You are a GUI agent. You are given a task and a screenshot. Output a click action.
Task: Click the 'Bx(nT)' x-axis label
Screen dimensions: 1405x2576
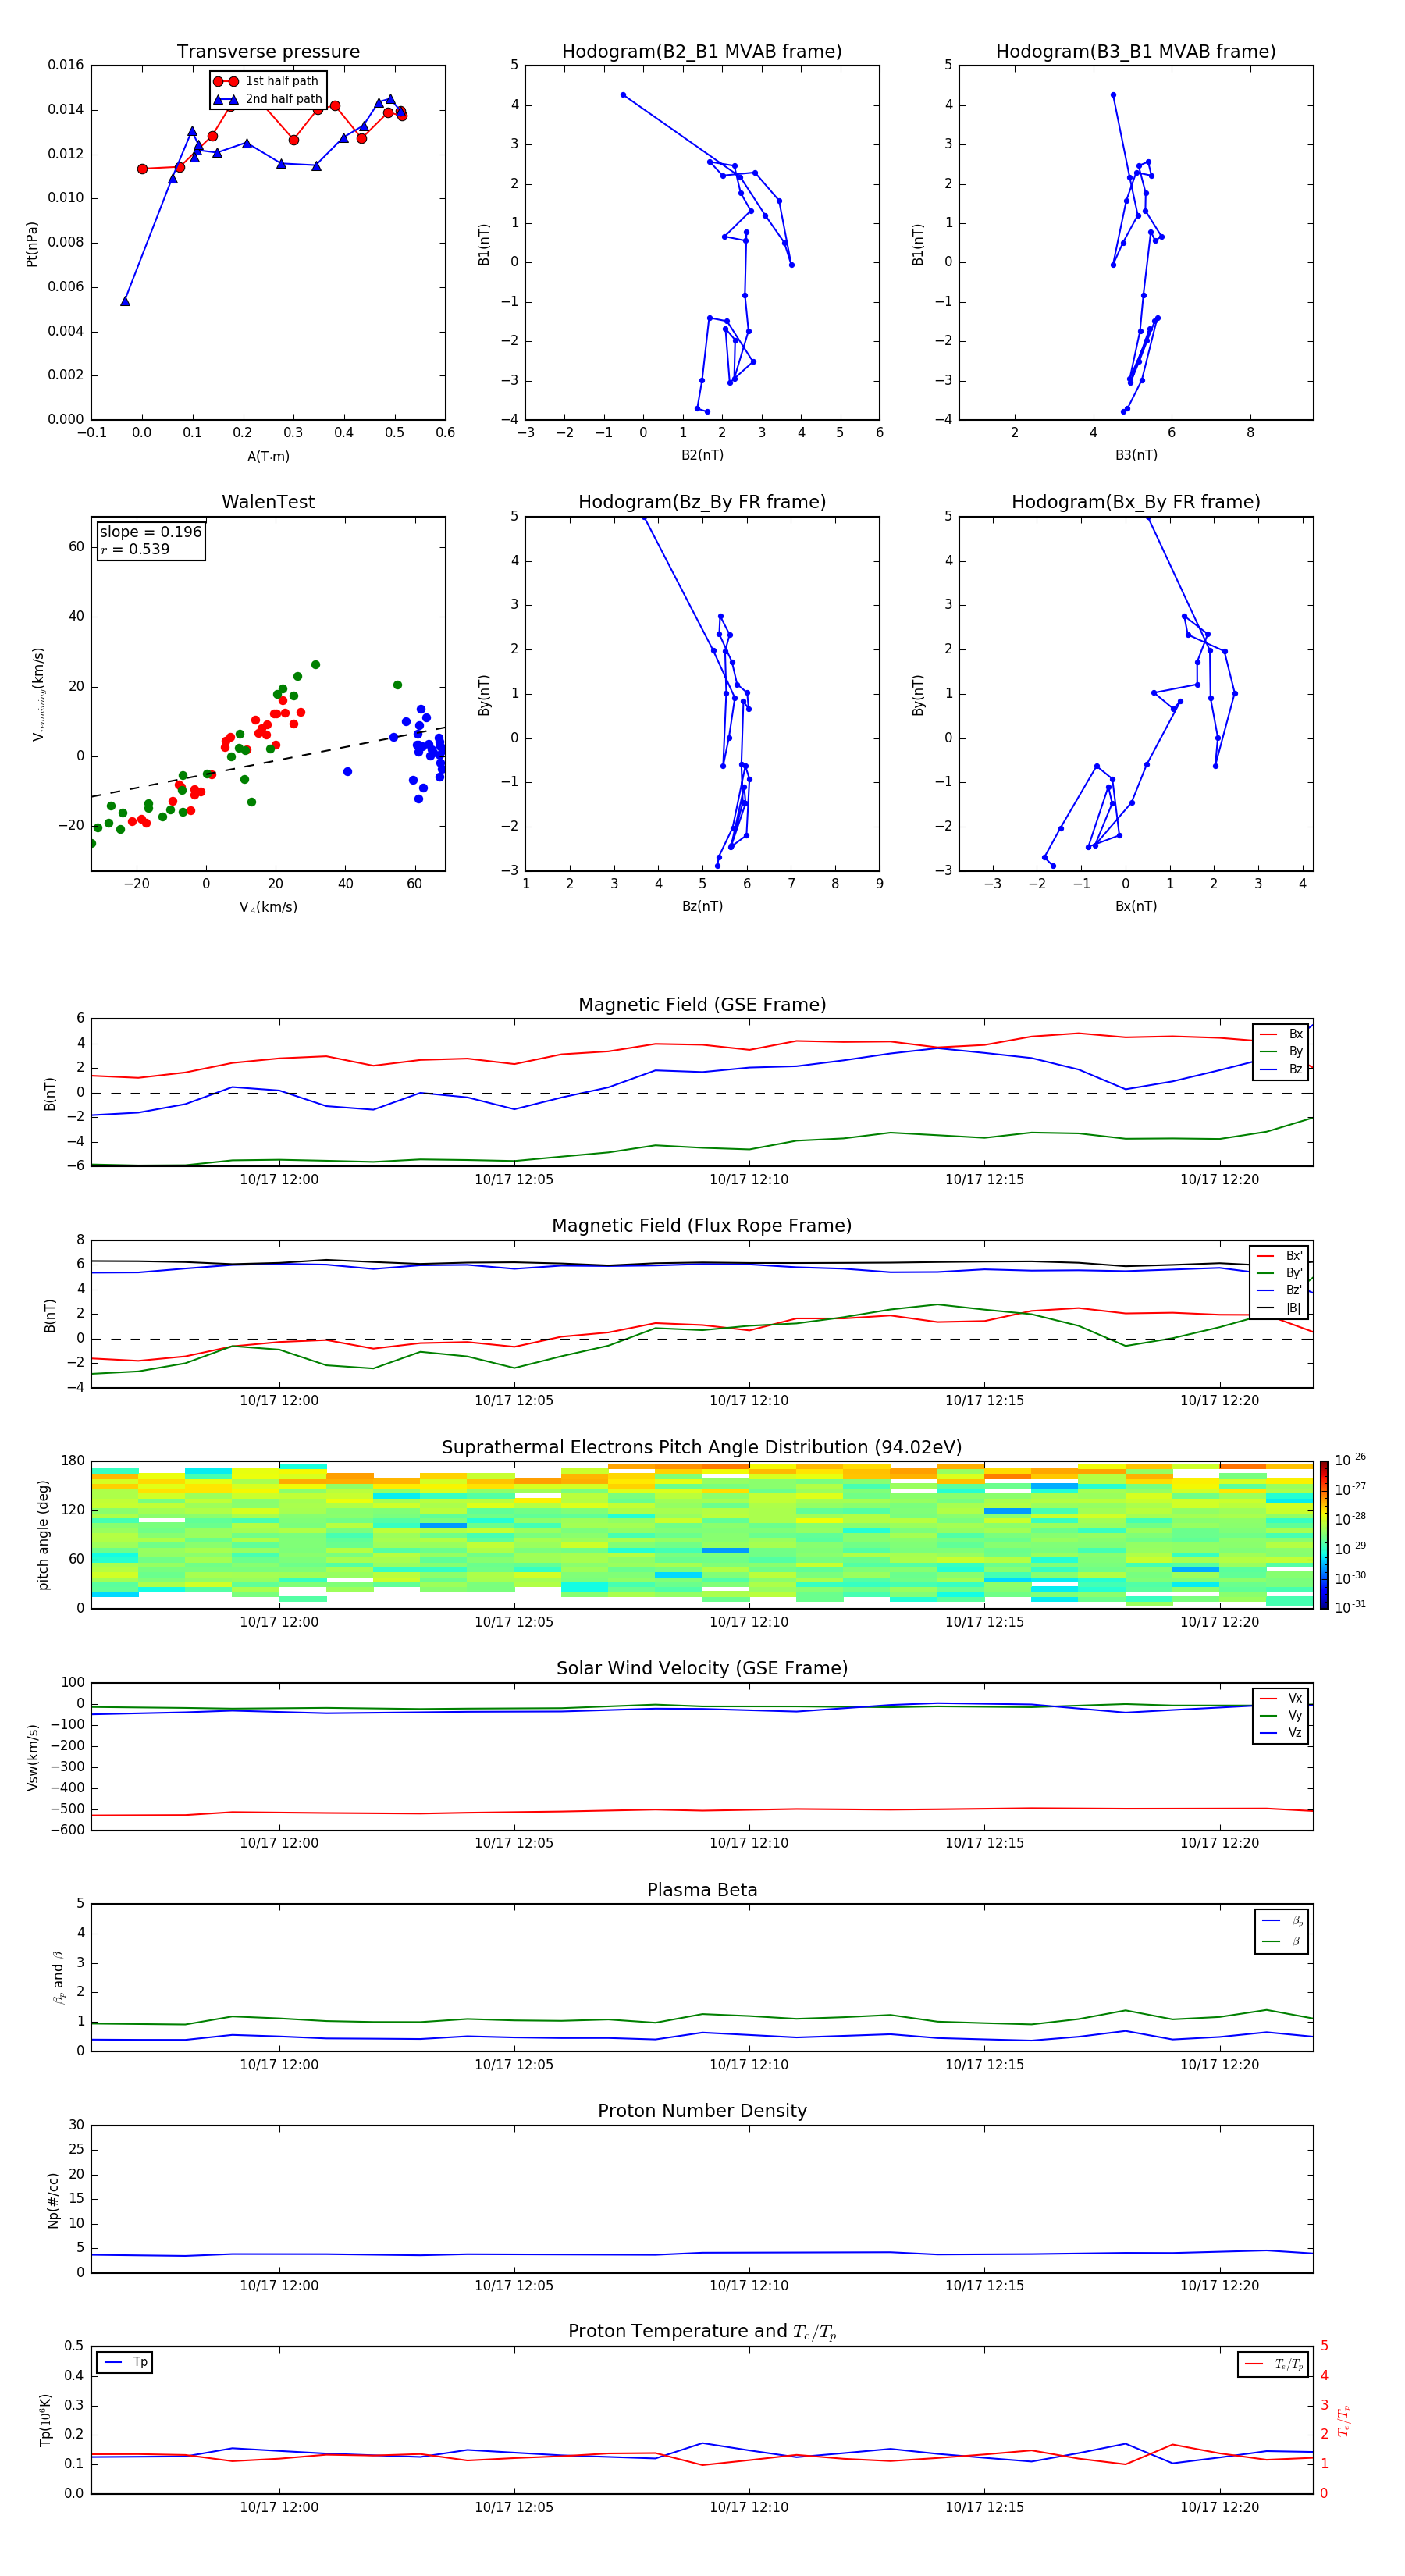click(1136, 906)
